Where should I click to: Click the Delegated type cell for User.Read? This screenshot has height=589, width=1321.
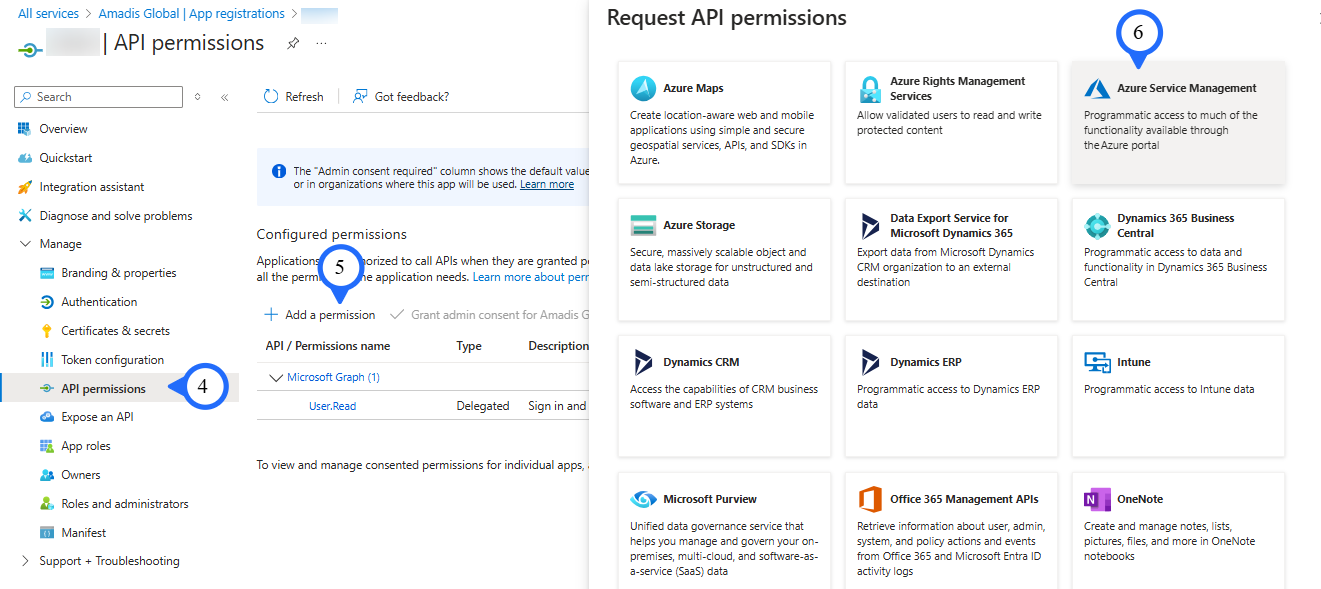483,406
